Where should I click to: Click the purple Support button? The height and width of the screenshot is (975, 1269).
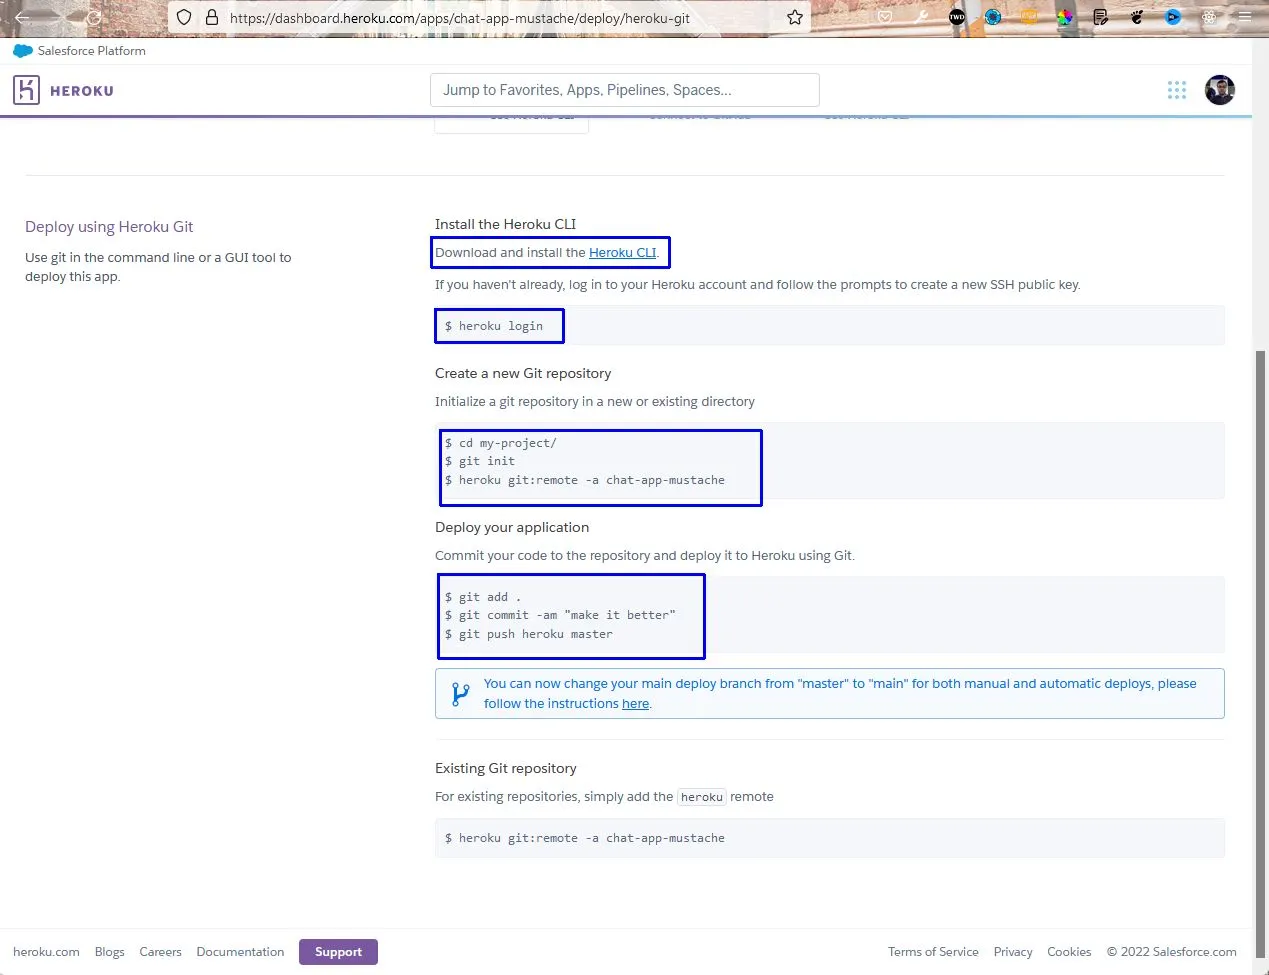[338, 952]
